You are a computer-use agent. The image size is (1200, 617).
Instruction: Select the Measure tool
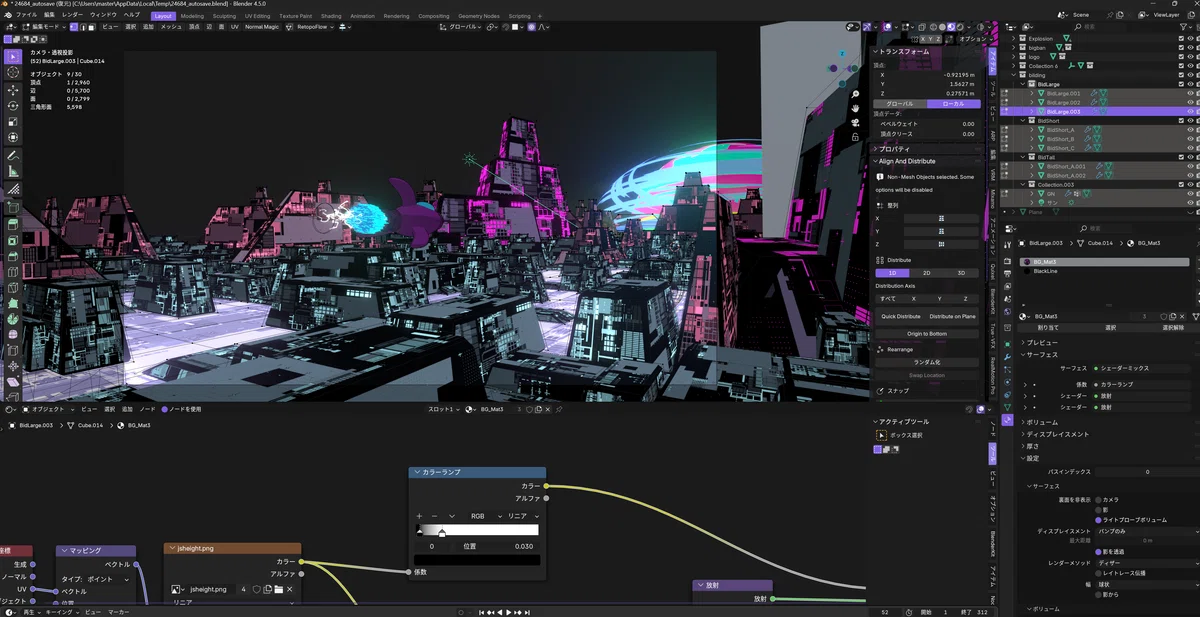(x=13, y=172)
